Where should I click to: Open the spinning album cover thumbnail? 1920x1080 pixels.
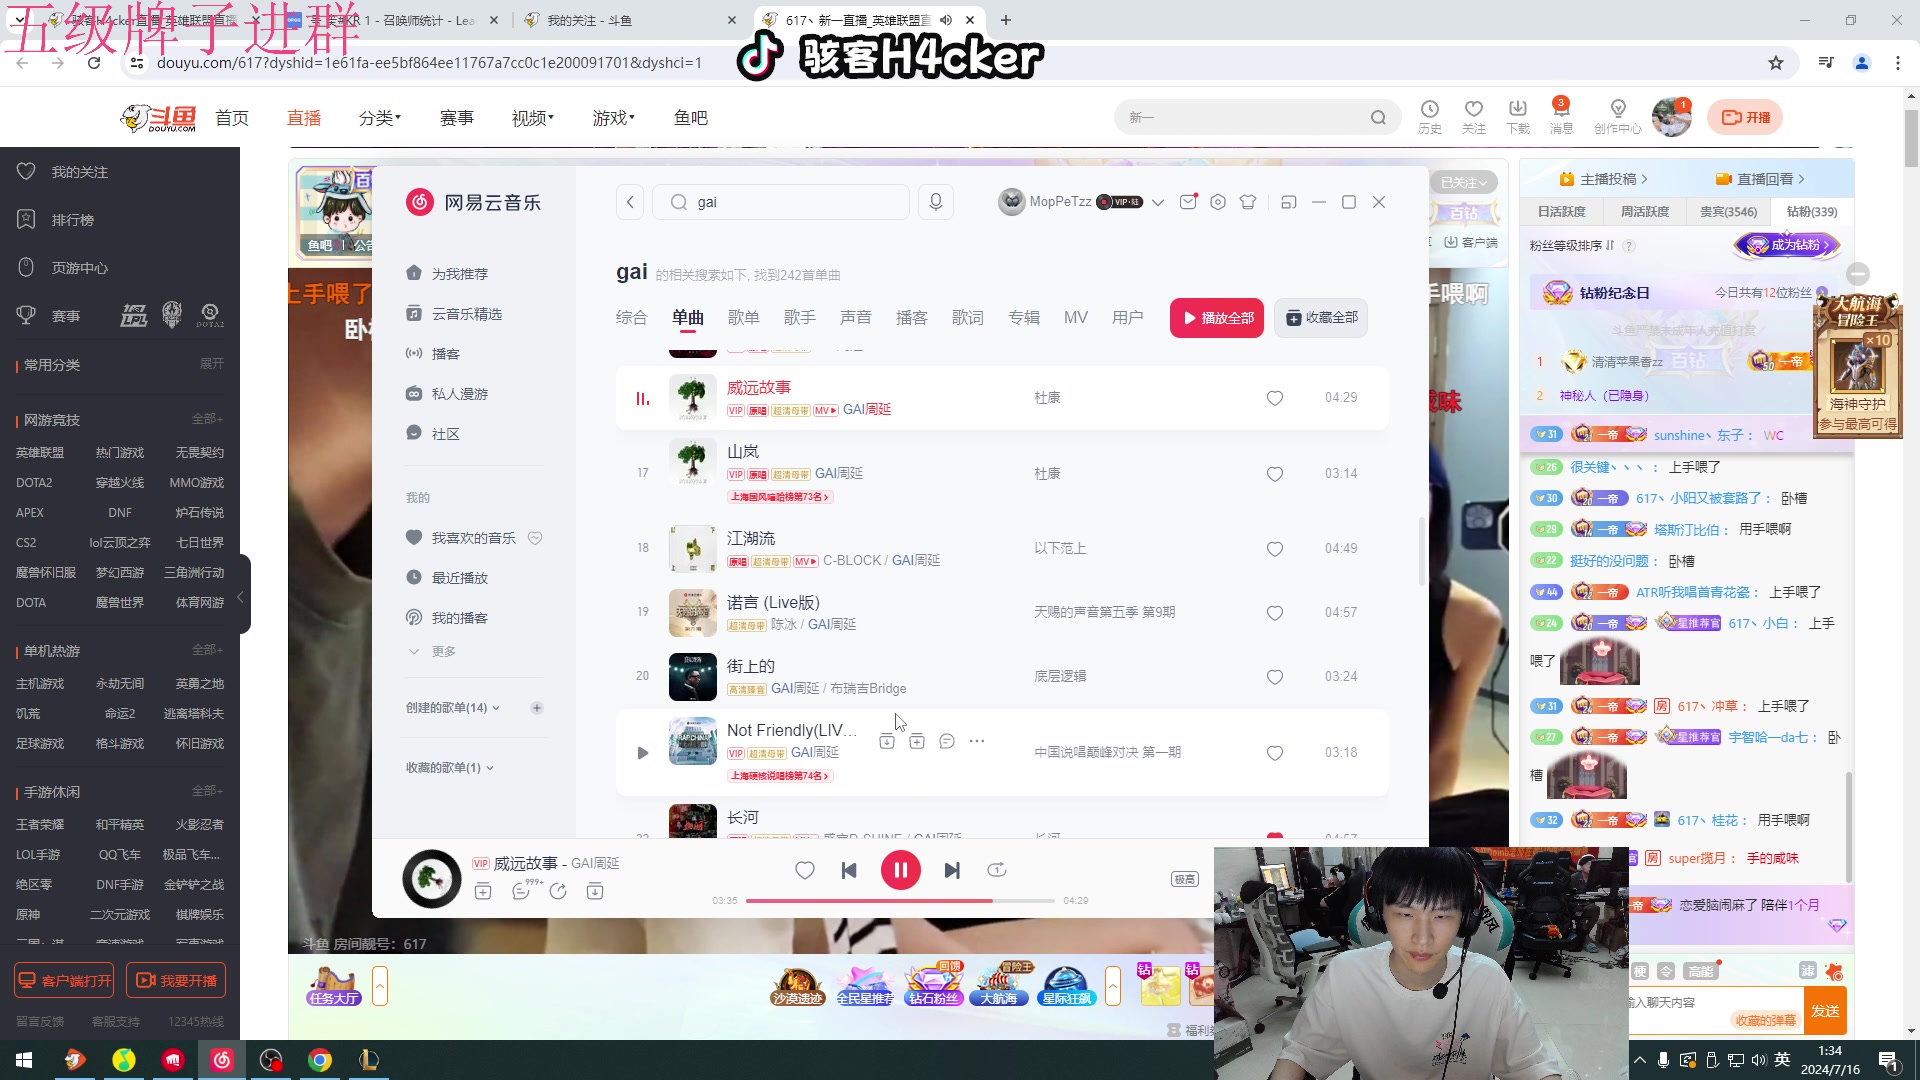tap(432, 879)
